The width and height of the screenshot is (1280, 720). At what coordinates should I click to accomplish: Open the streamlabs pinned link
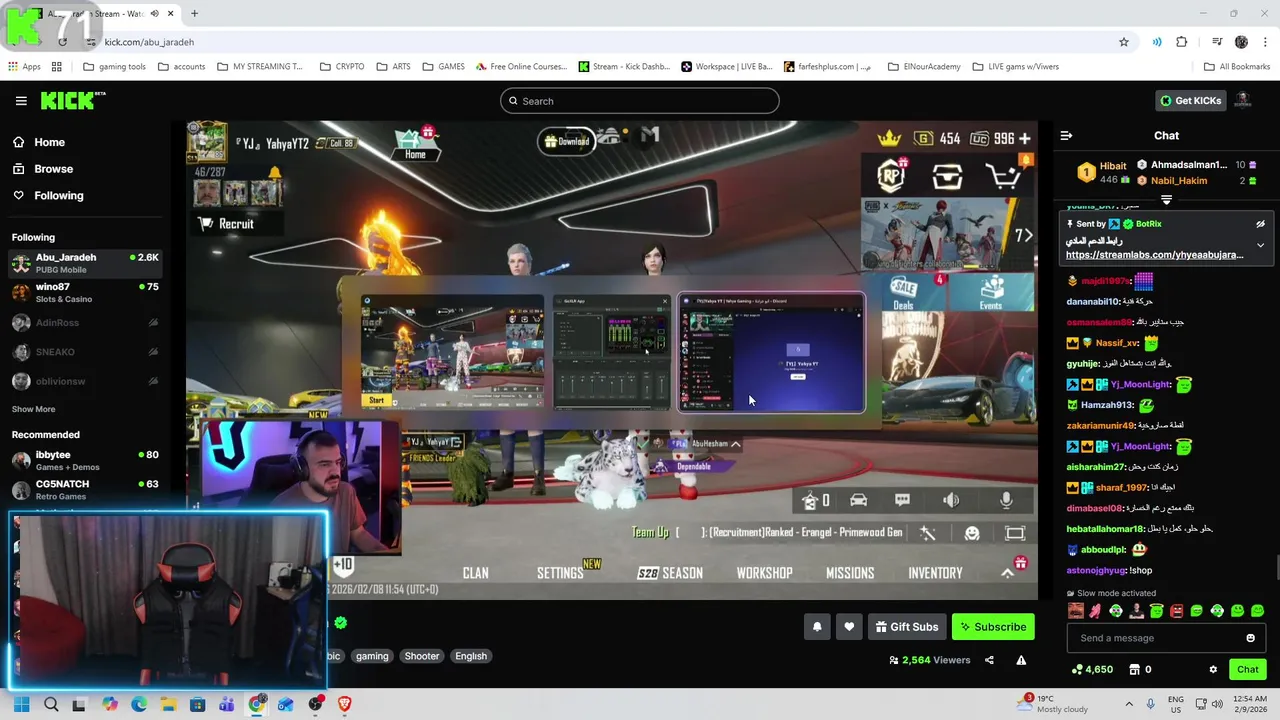1154,255
